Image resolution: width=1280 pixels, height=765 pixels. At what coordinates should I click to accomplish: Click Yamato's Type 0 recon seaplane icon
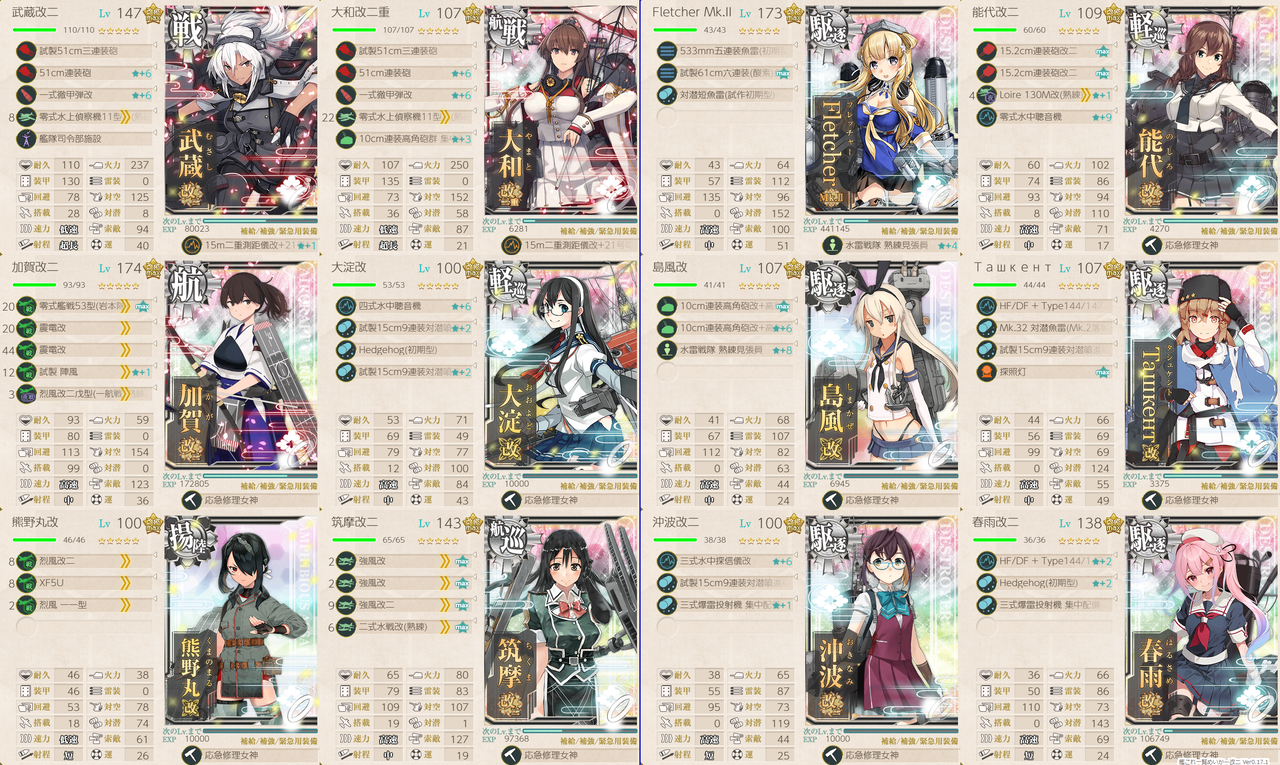click(346, 116)
